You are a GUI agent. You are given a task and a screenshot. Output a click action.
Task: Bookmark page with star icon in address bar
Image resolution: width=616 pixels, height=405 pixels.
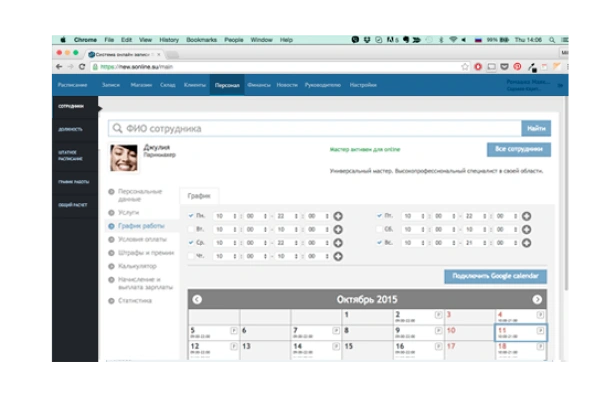pyautogui.click(x=465, y=66)
